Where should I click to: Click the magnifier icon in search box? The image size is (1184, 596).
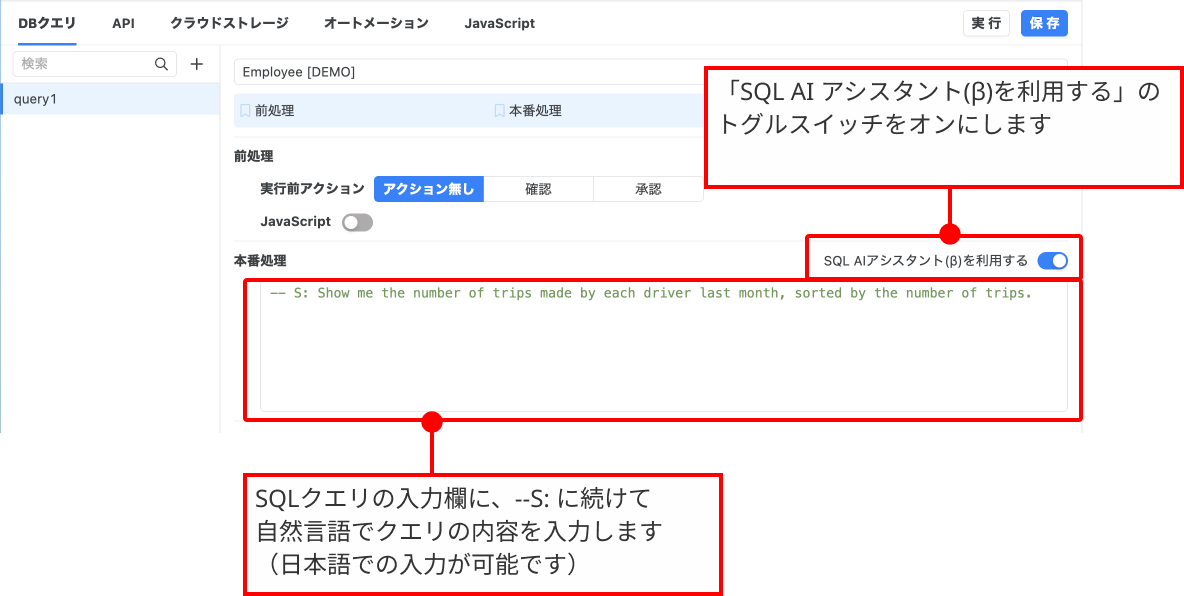161,64
